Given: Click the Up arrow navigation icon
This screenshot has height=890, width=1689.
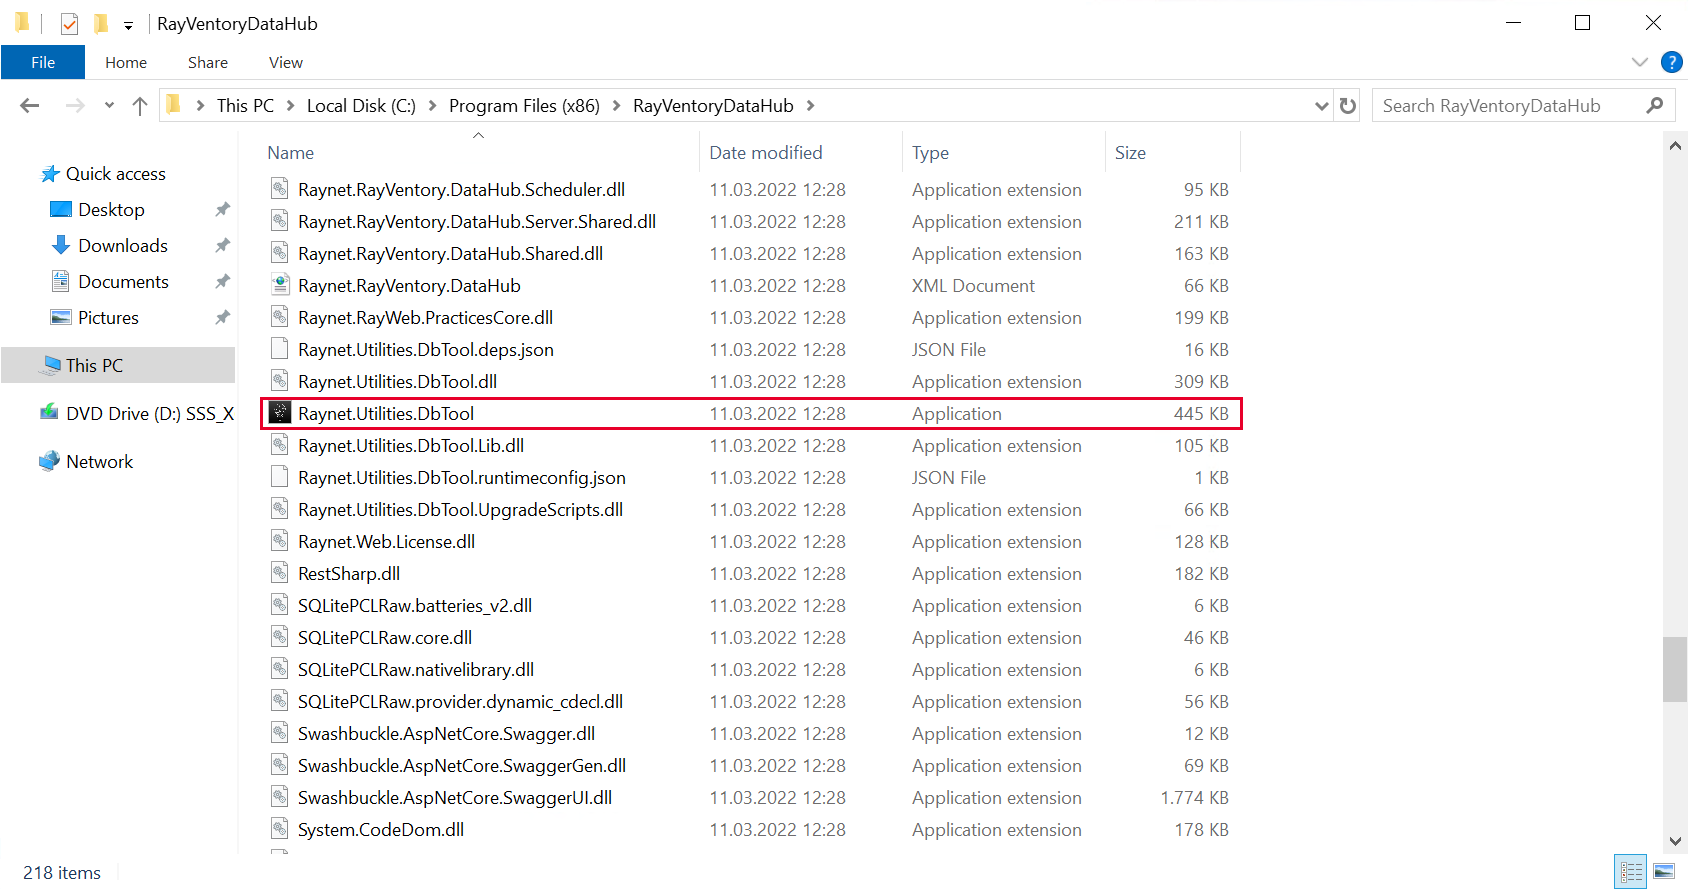Looking at the screenshot, I should click(140, 106).
